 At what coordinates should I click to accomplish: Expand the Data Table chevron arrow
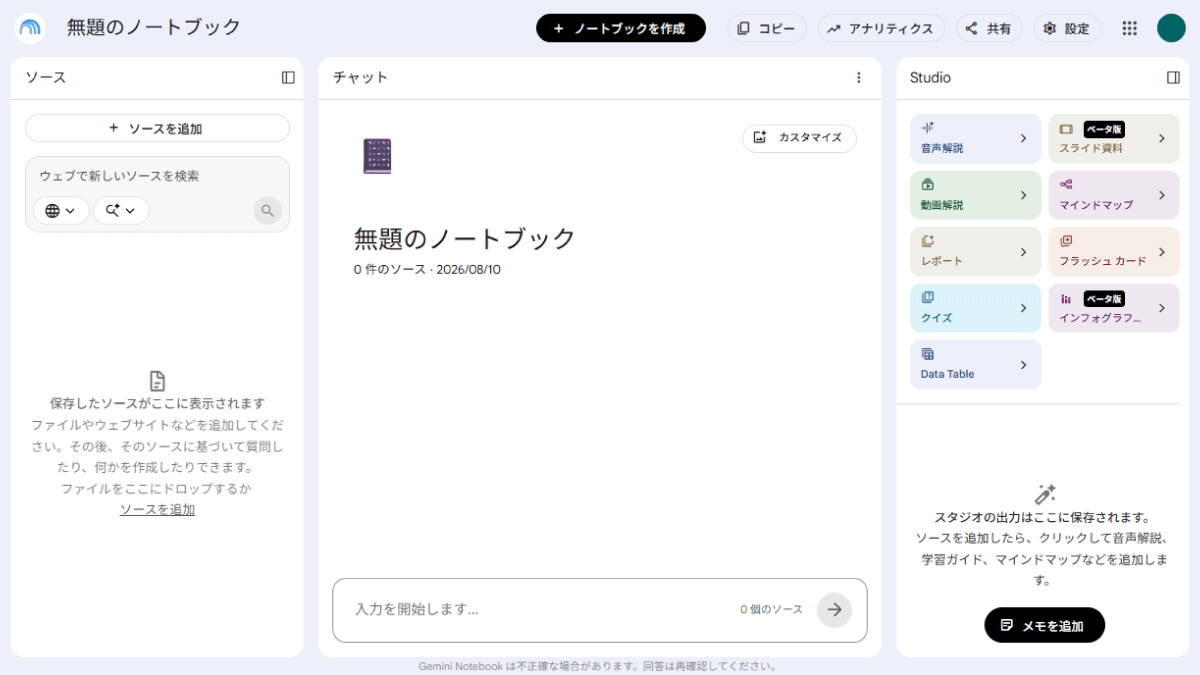pyautogui.click(x=1023, y=365)
